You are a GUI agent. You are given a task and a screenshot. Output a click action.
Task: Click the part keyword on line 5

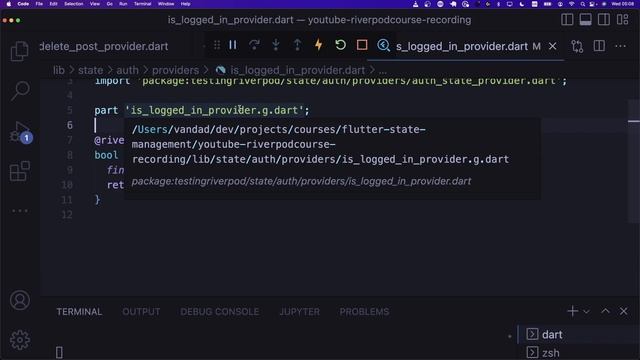(x=106, y=110)
